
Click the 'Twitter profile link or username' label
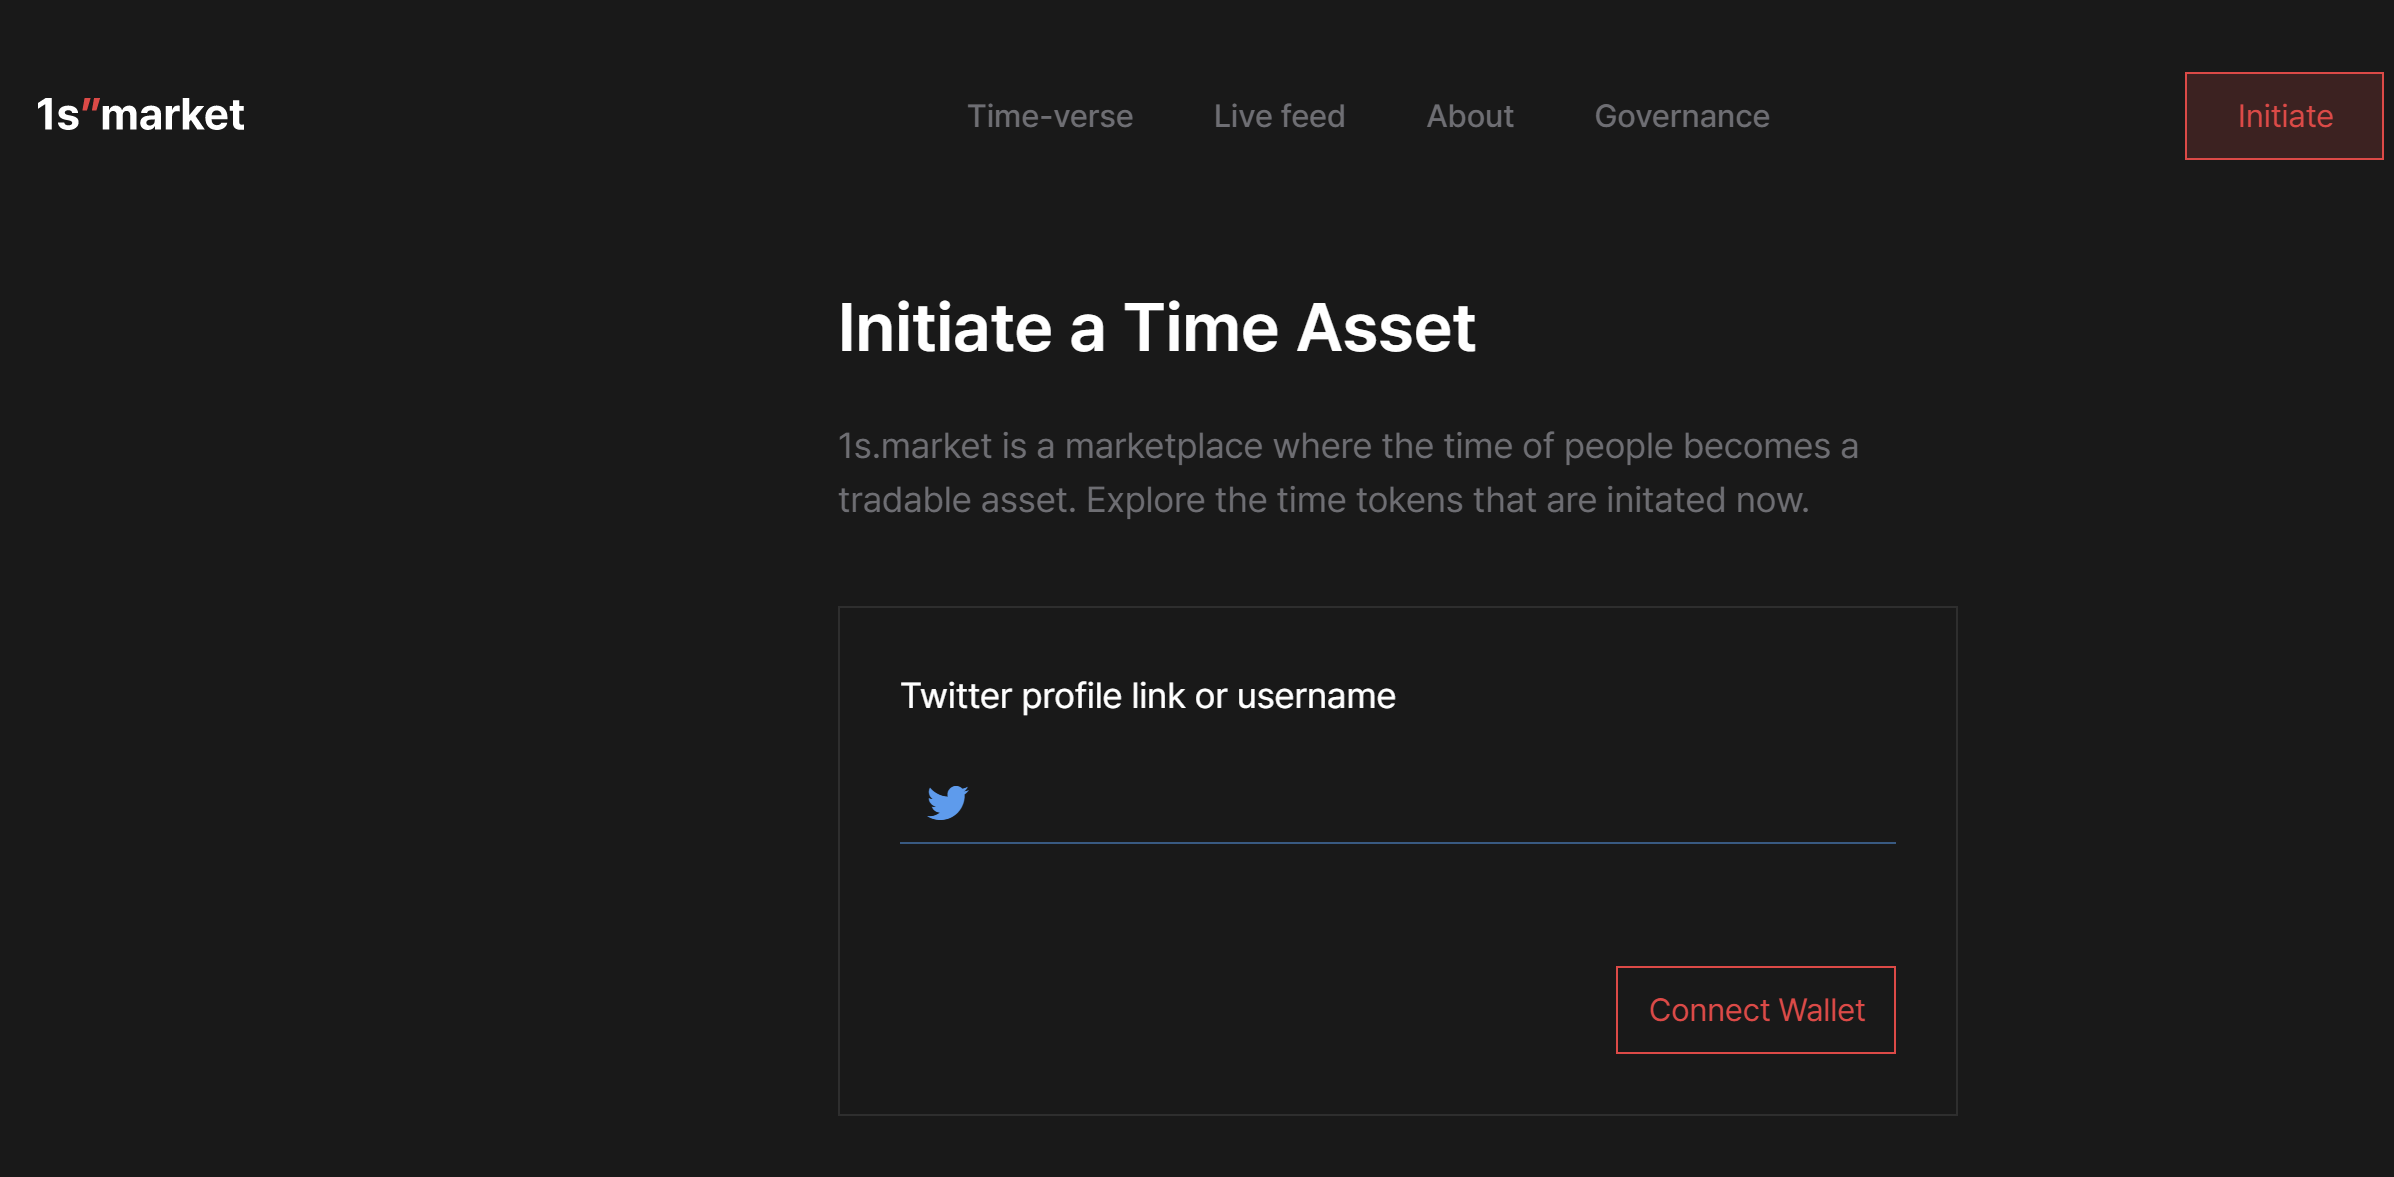click(1147, 696)
